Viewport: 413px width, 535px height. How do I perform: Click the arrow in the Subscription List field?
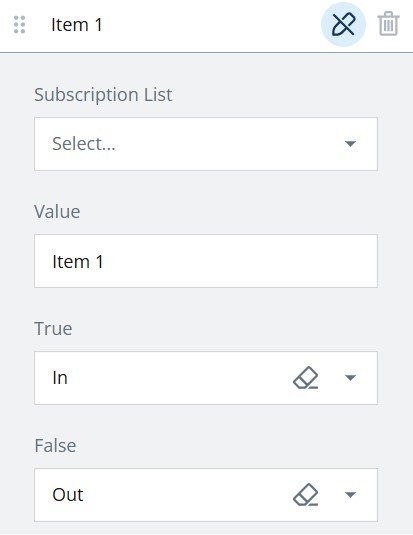pyautogui.click(x=350, y=144)
